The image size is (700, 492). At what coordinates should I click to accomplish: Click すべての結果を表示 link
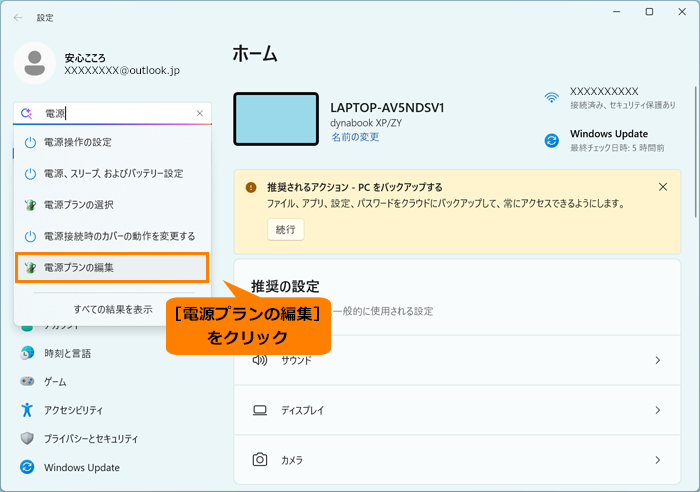(112, 309)
